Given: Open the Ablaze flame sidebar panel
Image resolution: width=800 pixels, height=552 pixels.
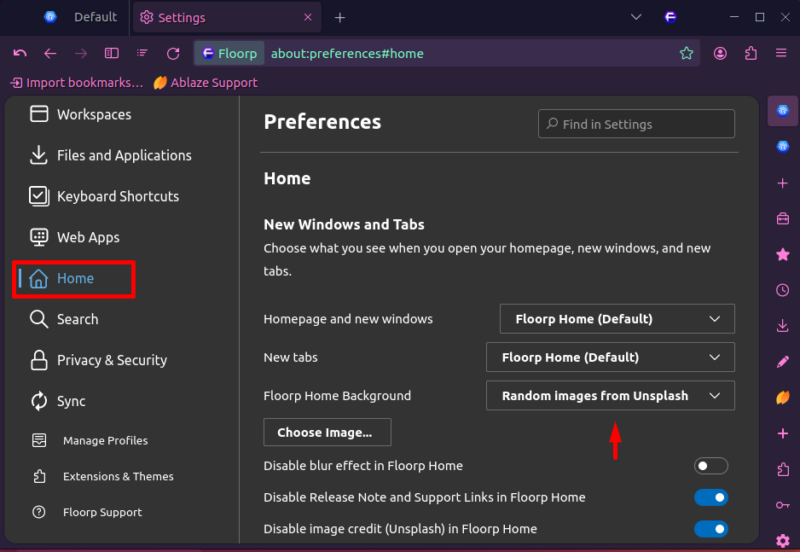Looking at the screenshot, I should coord(783,397).
